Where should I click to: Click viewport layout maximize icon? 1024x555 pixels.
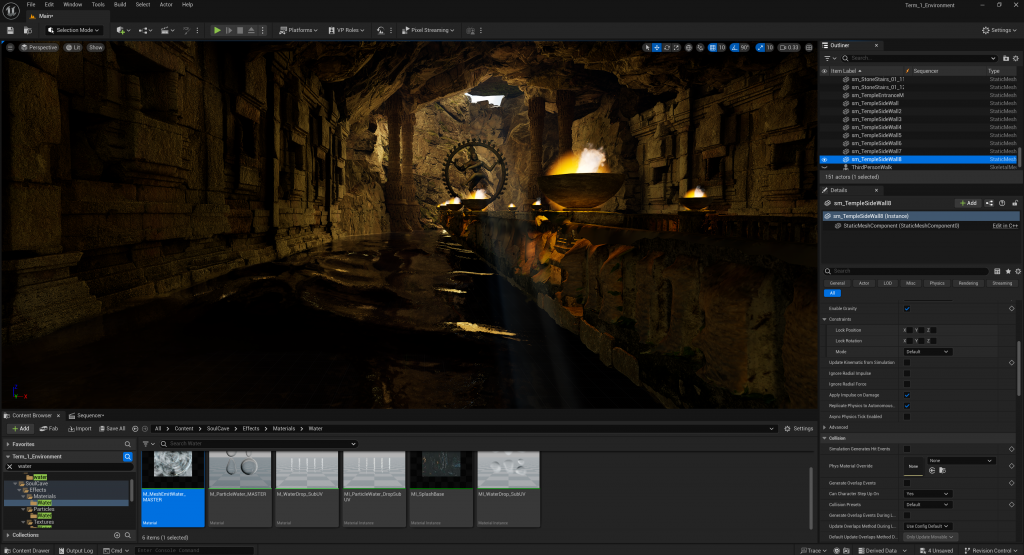click(809, 47)
